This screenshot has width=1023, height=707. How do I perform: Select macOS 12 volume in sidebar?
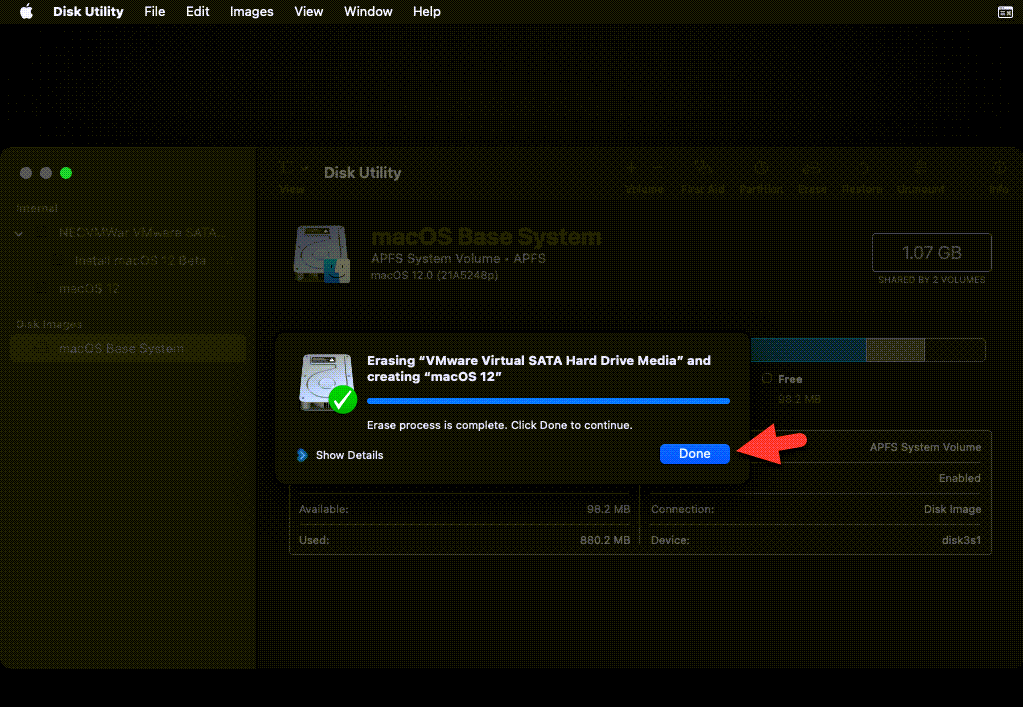point(89,288)
